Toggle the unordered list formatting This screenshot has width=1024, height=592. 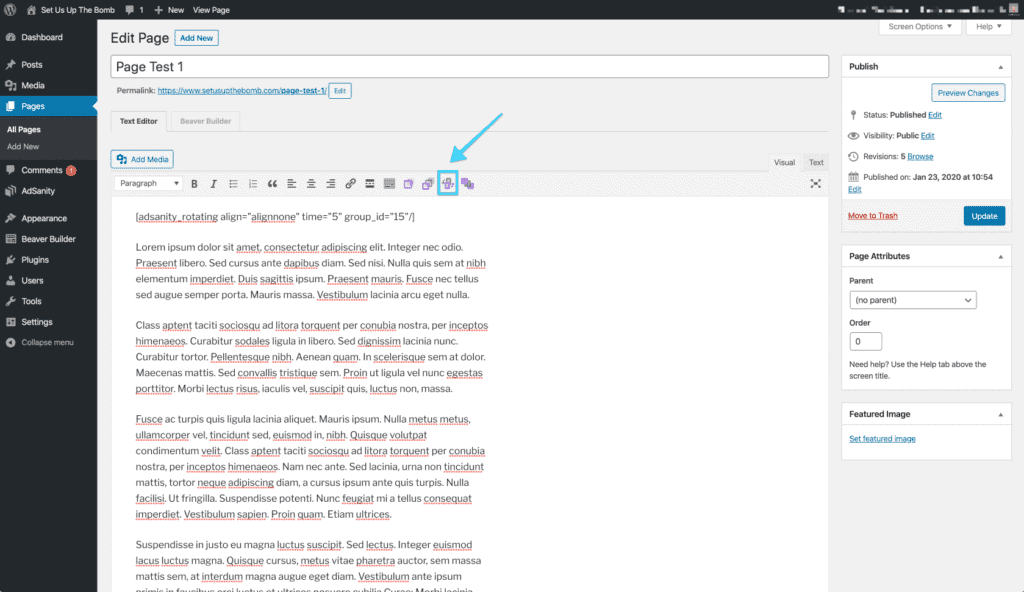pyautogui.click(x=233, y=183)
